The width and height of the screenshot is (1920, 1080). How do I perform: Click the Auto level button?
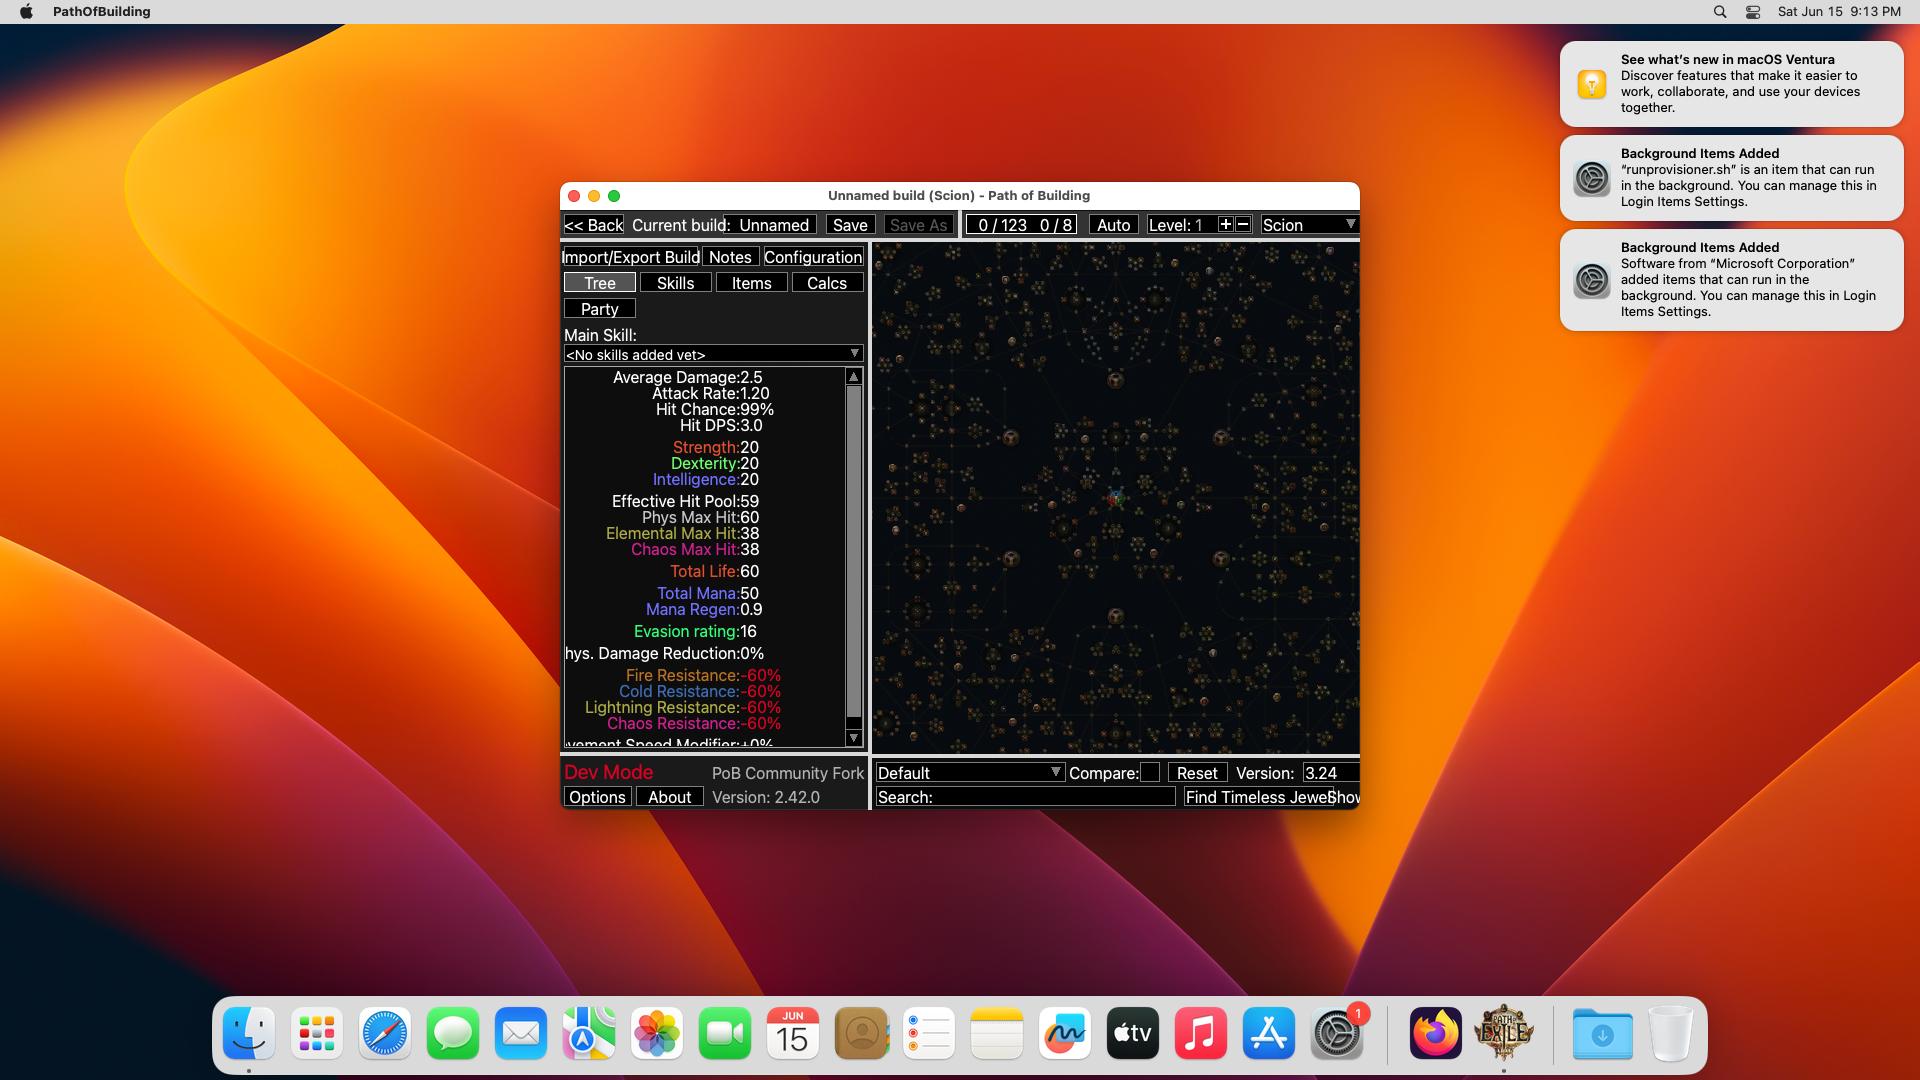[1113, 225]
